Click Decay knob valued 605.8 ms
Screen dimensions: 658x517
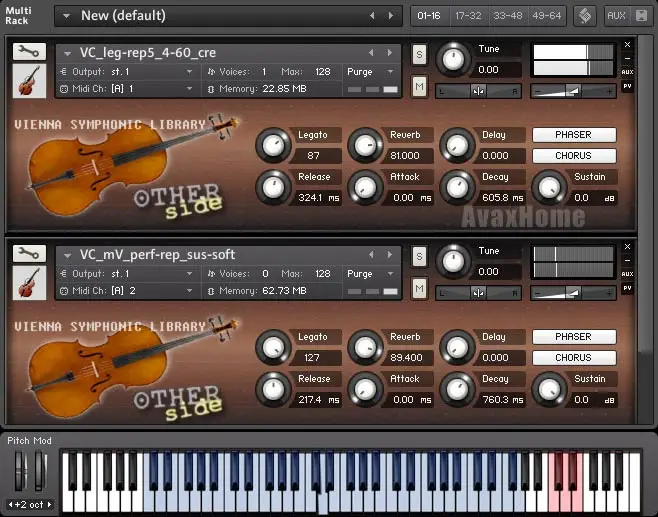tap(457, 188)
